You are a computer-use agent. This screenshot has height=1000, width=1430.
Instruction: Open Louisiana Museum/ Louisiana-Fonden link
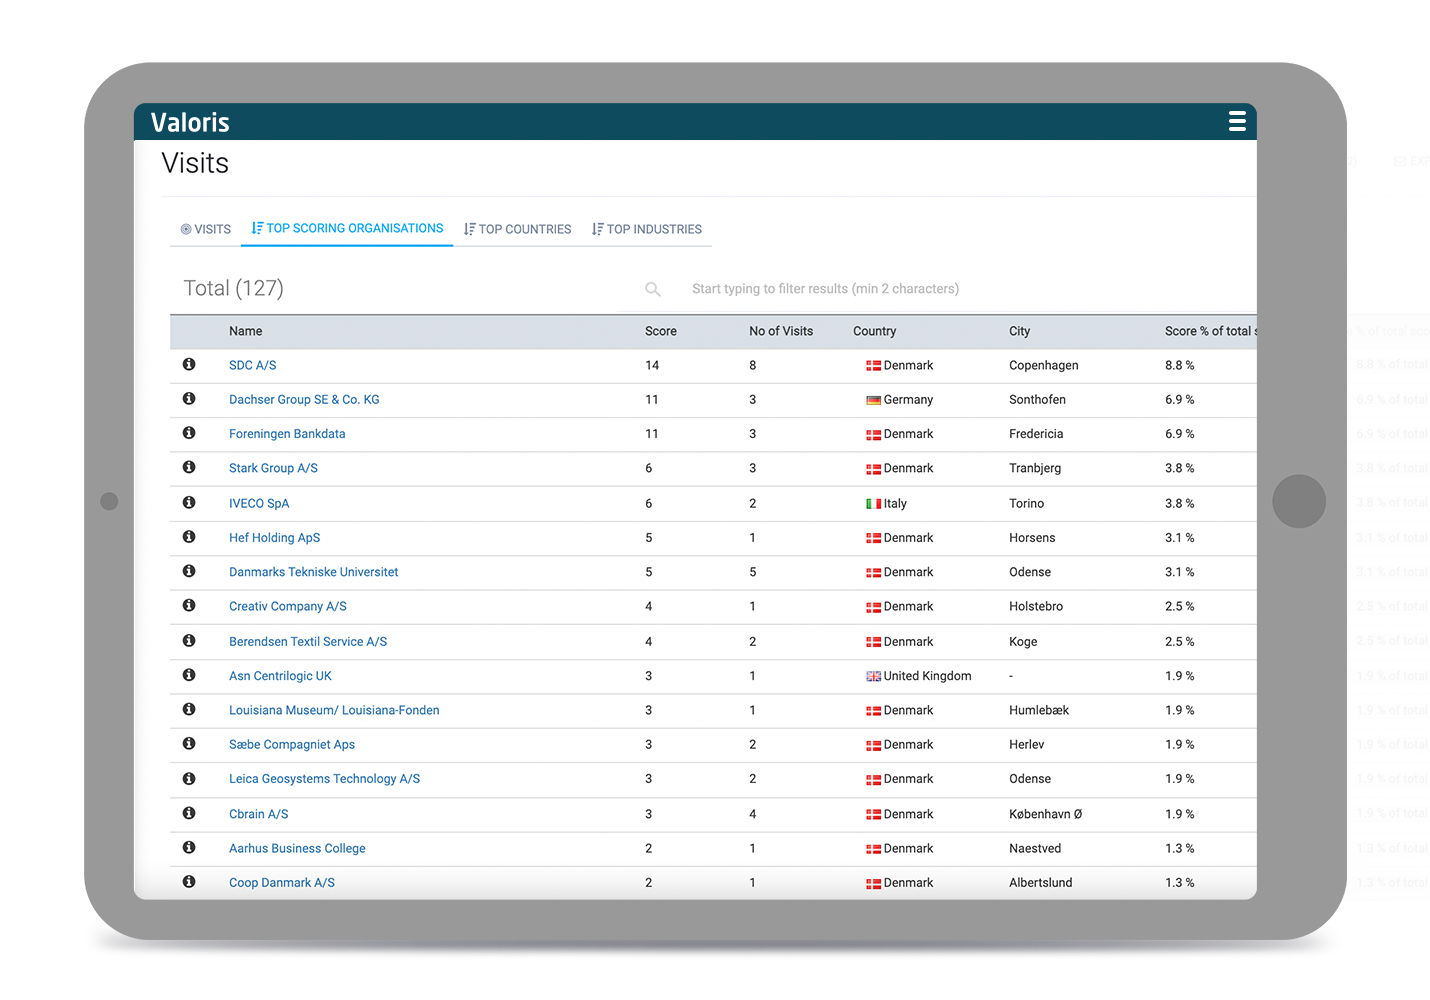coord(334,710)
